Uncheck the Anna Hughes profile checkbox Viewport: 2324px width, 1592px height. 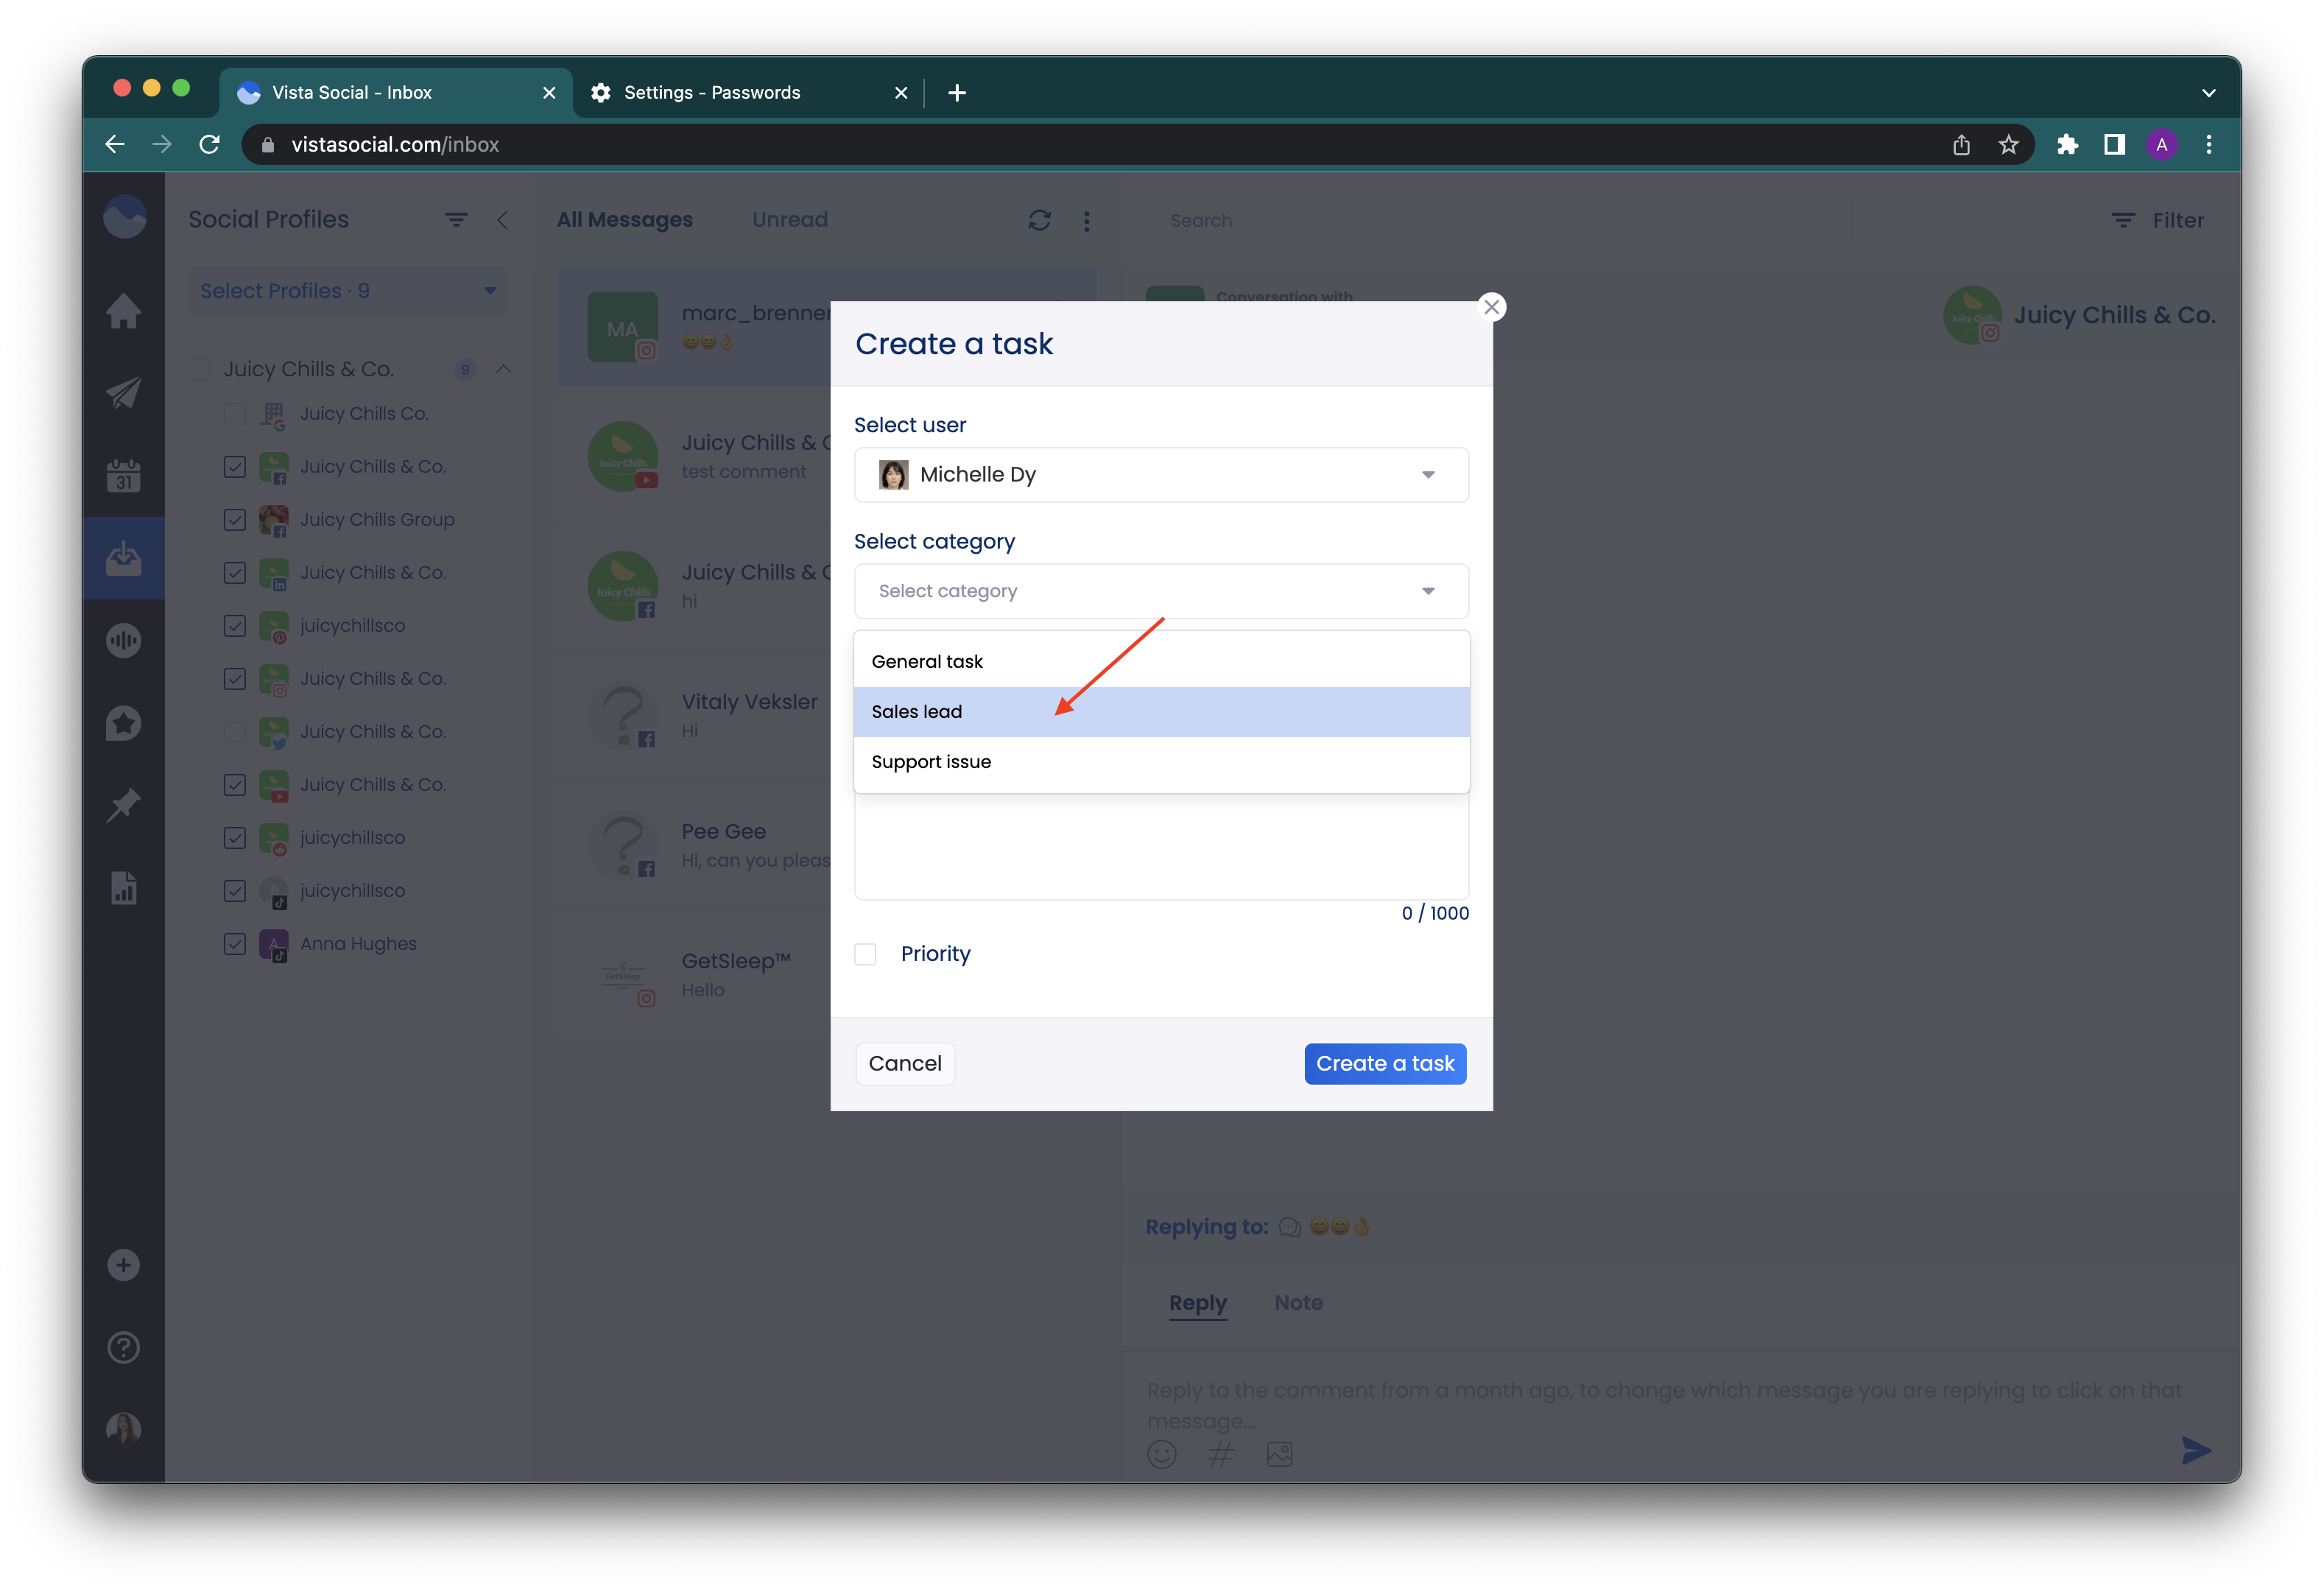tap(235, 944)
